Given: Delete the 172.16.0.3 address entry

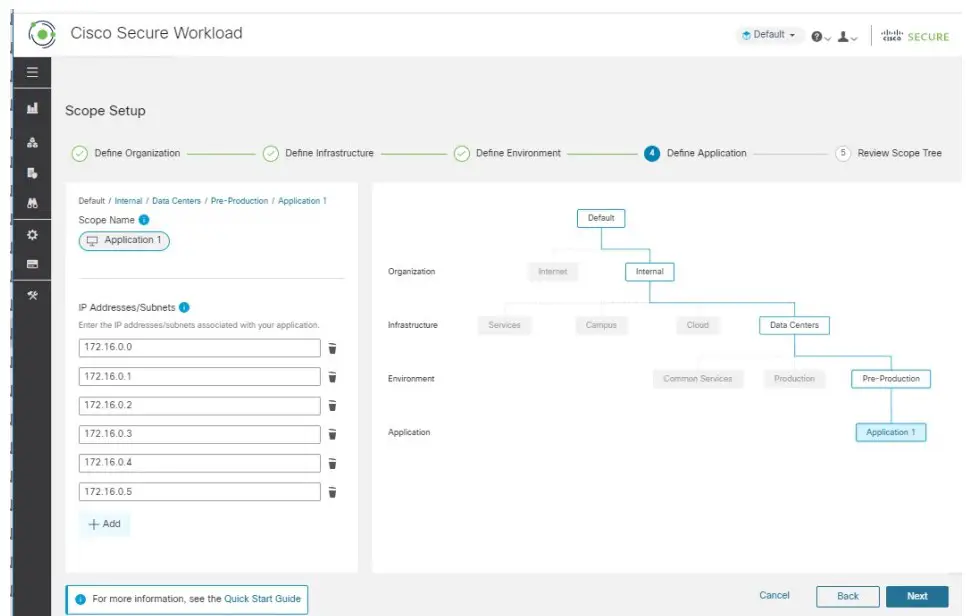Looking at the screenshot, I should [332, 434].
